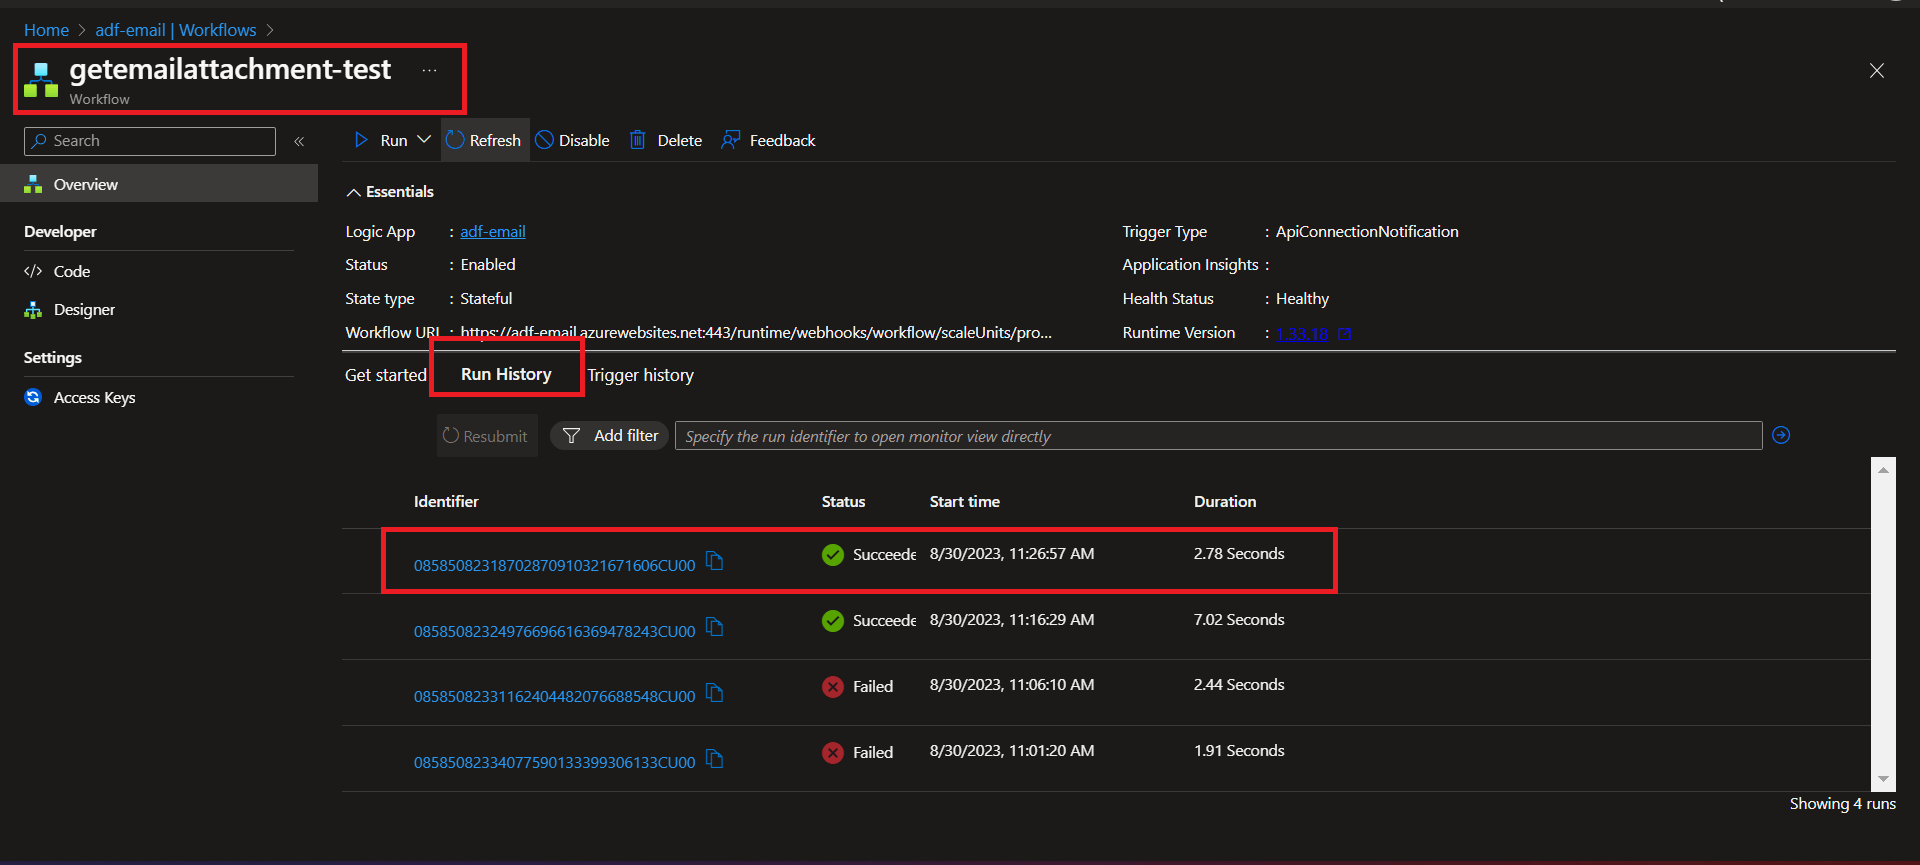The image size is (1920, 865).
Task: Collapse the Essentials section
Action: point(354,192)
